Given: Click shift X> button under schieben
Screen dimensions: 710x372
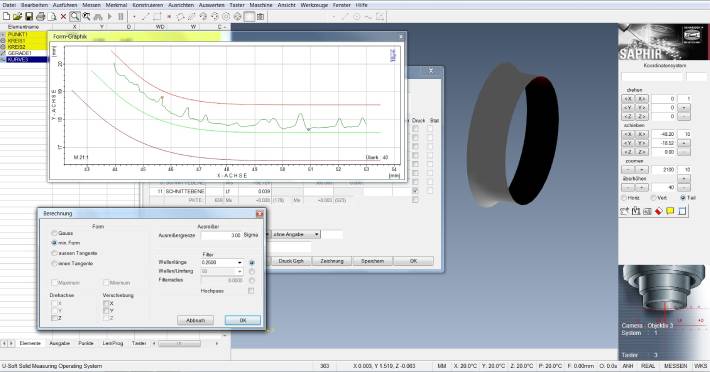Looking at the screenshot, I should [x=641, y=134].
